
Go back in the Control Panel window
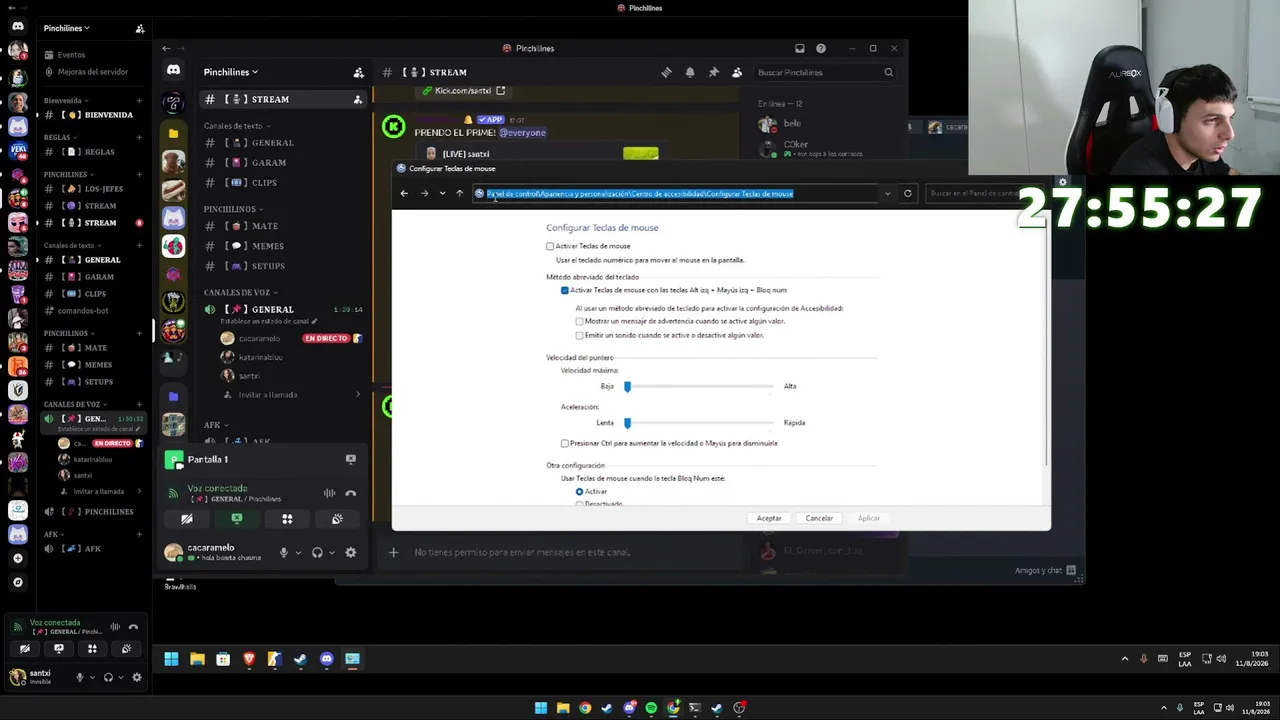404,194
